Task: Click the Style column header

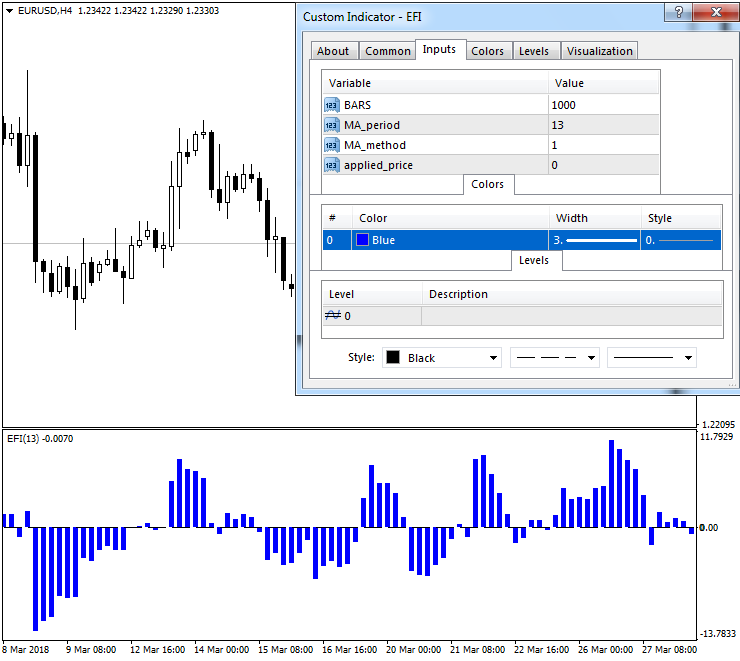Action: click(x=681, y=218)
